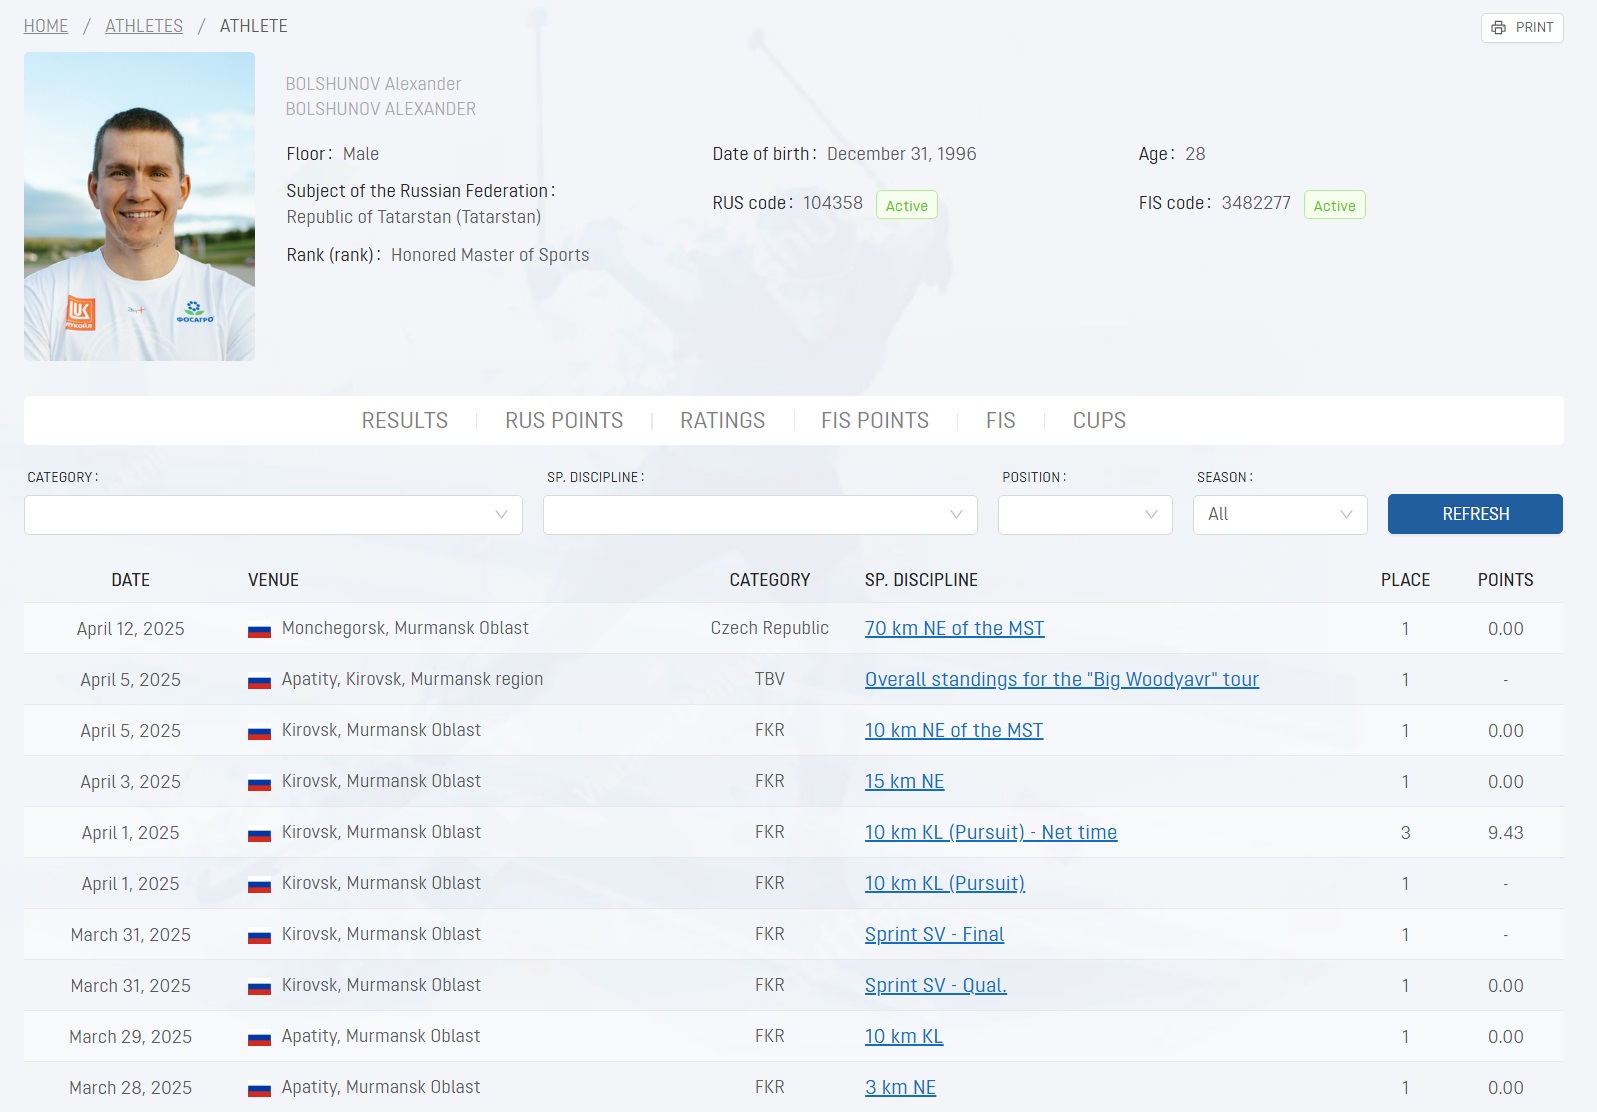
Task: Click the Place column header
Action: point(1405,580)
